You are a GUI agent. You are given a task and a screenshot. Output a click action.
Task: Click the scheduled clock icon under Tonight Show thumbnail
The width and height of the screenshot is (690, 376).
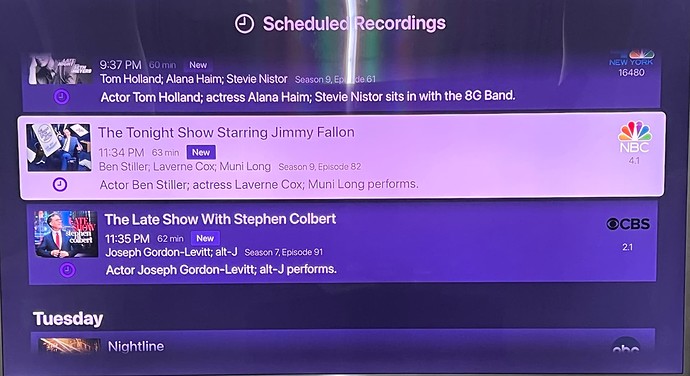tap(60, 184)
